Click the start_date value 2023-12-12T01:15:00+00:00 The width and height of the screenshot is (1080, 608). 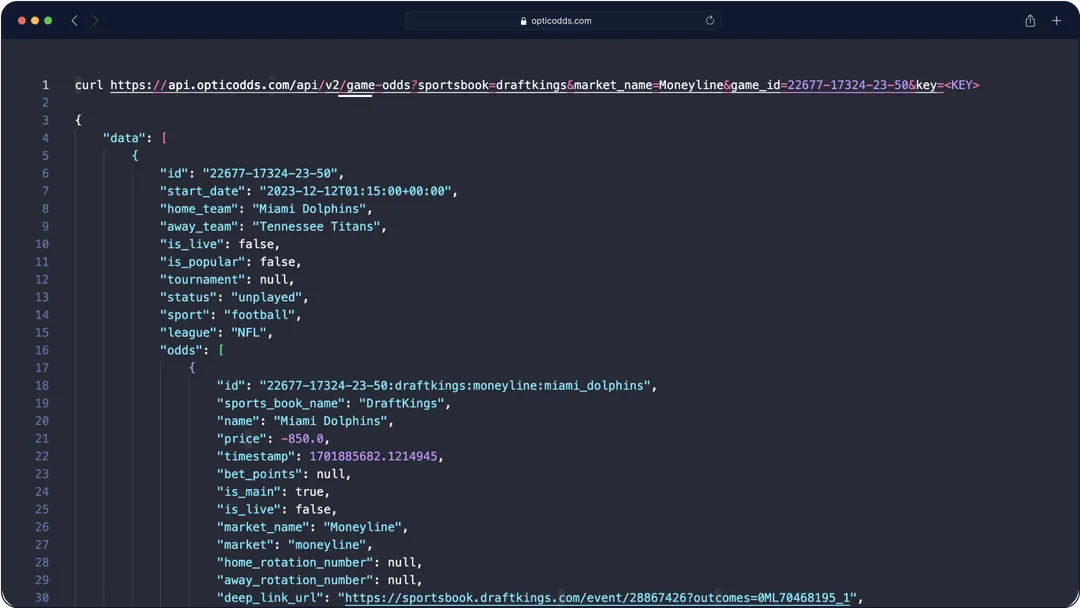click(x=355, y=191)
